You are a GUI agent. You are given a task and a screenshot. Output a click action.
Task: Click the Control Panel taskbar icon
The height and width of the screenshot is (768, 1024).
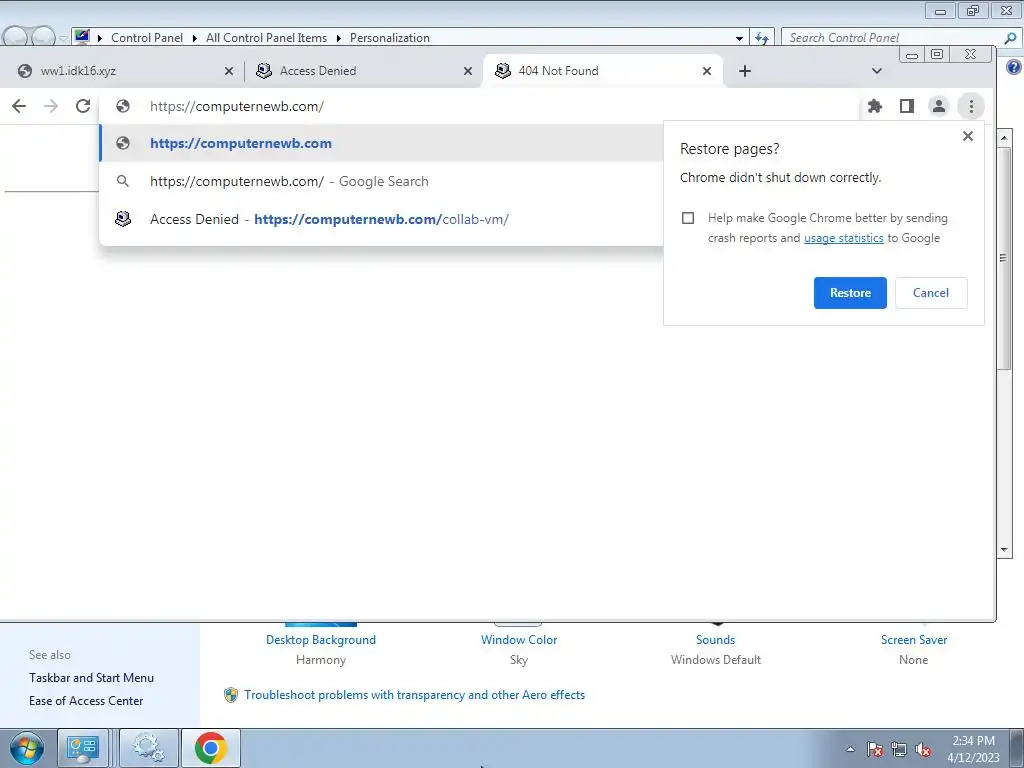coord(83,748)
